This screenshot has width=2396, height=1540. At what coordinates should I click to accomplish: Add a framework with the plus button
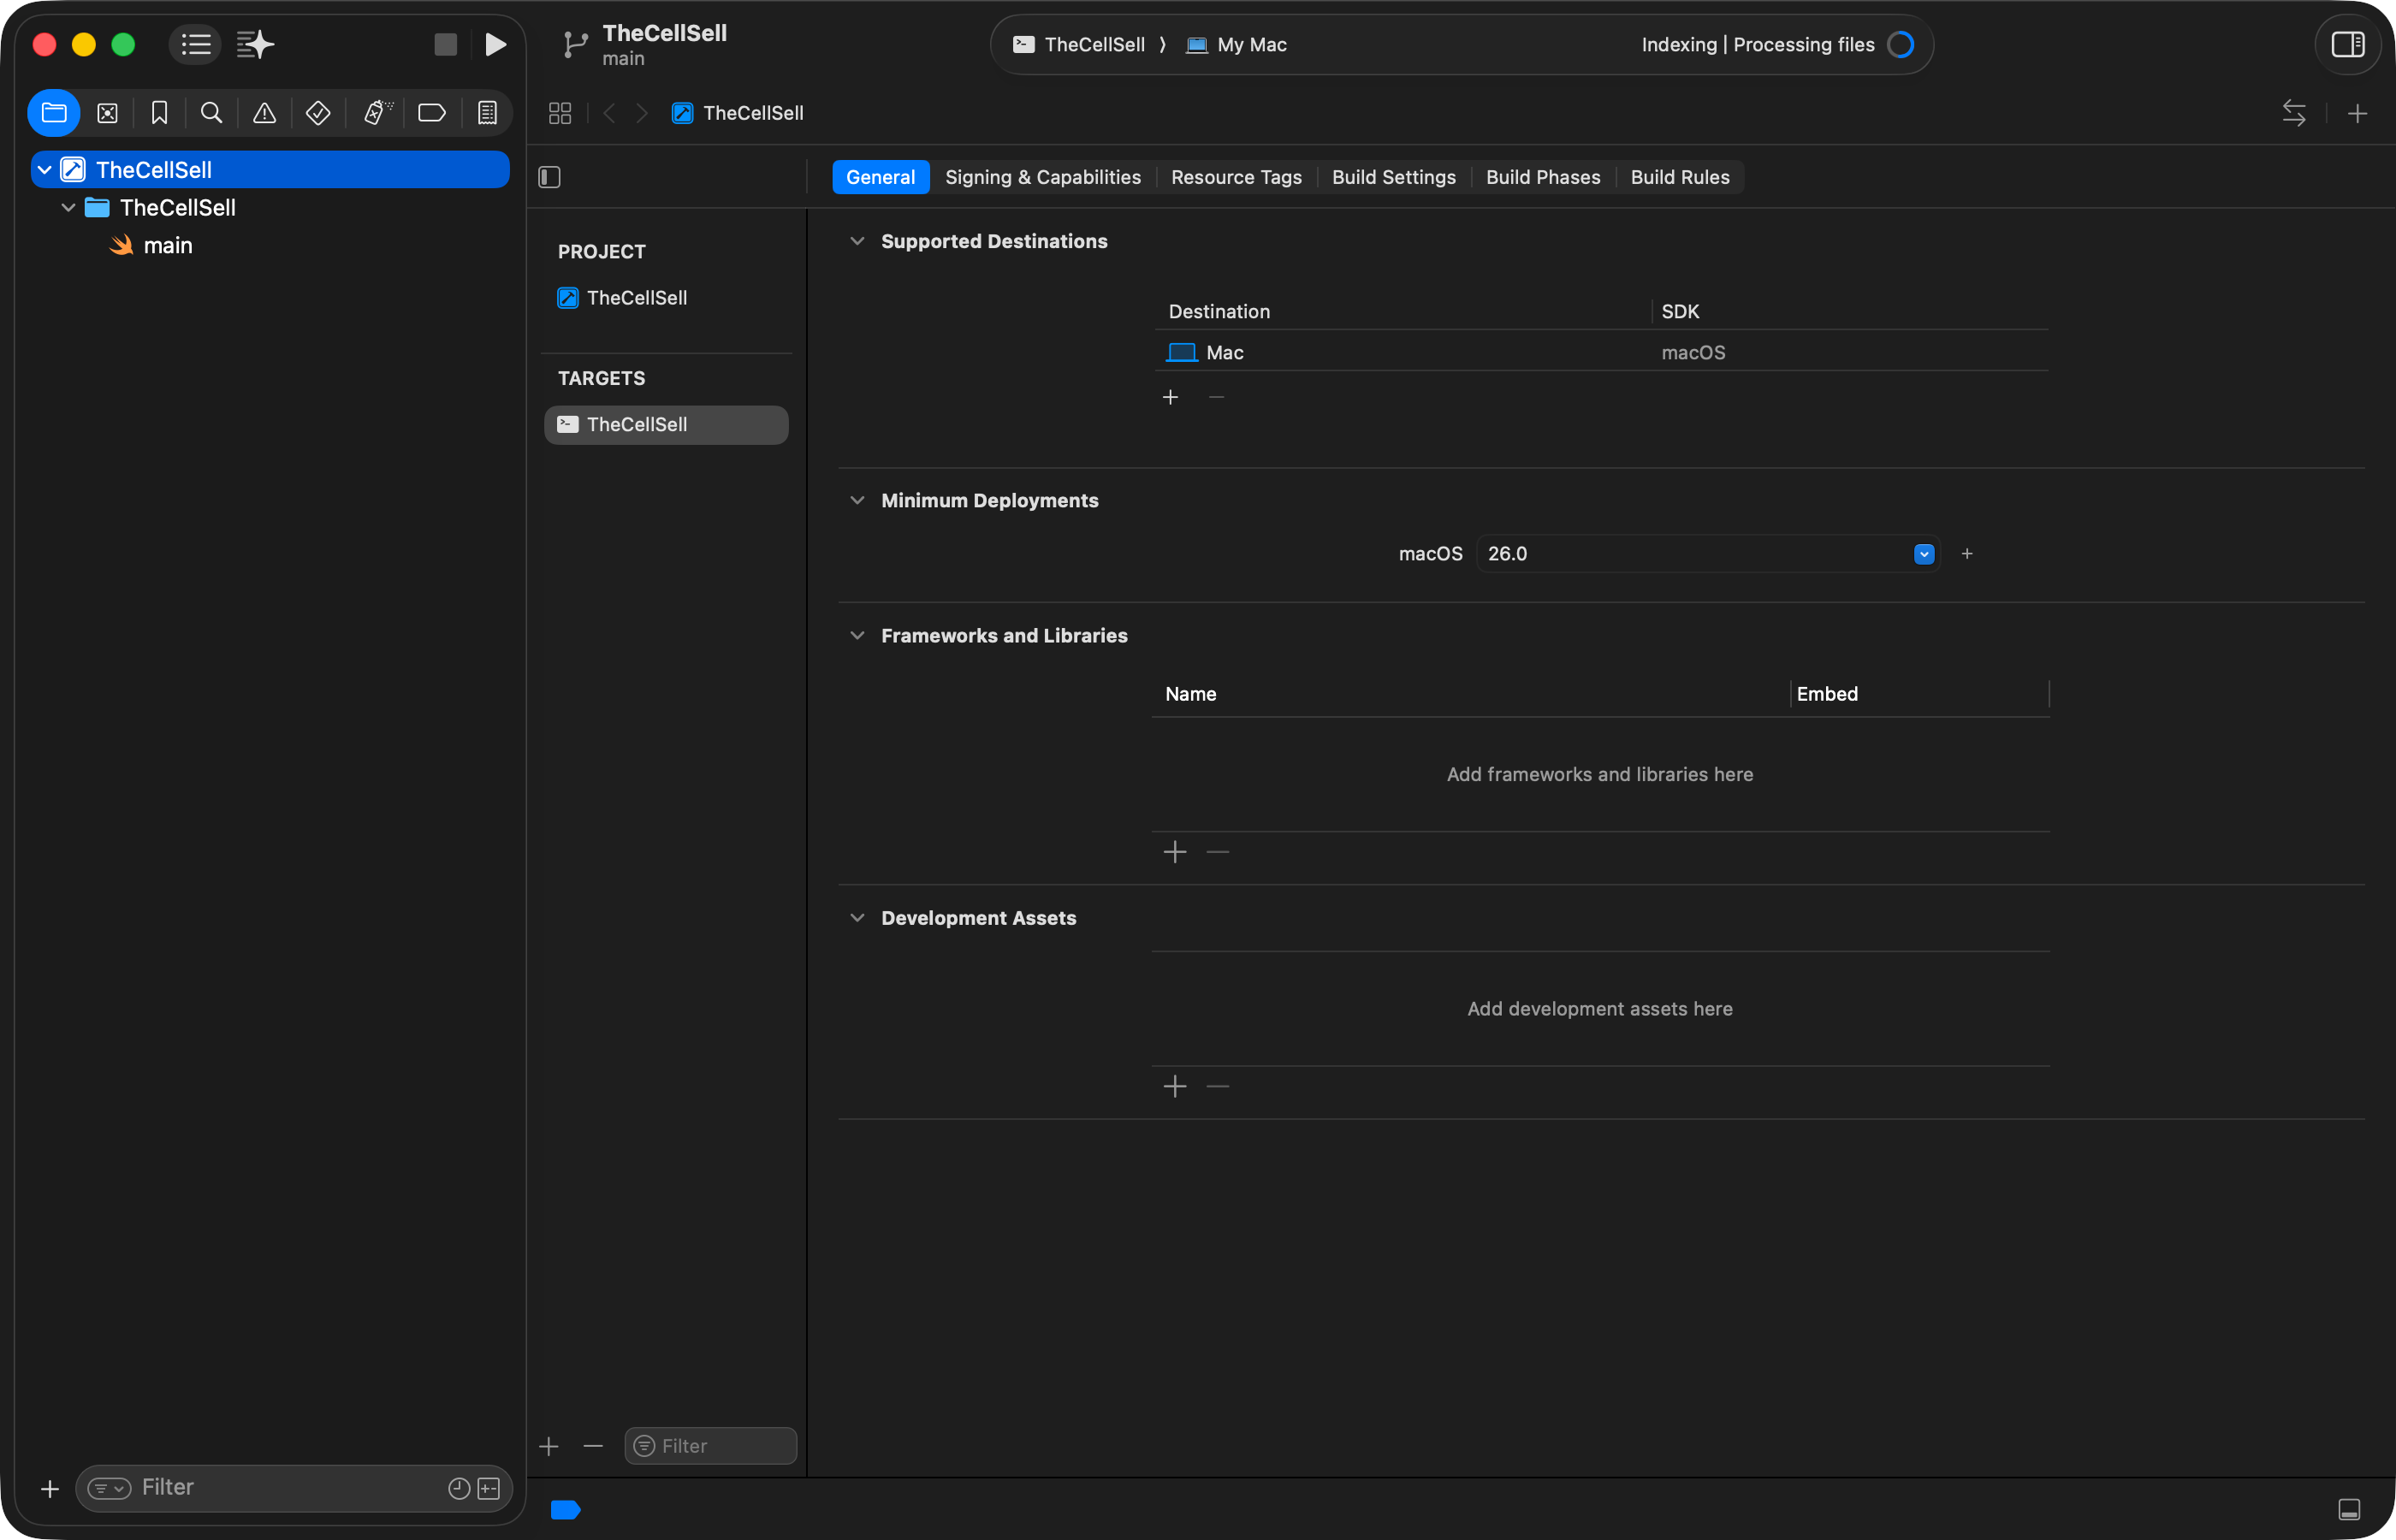click(x=1175, y=852)
